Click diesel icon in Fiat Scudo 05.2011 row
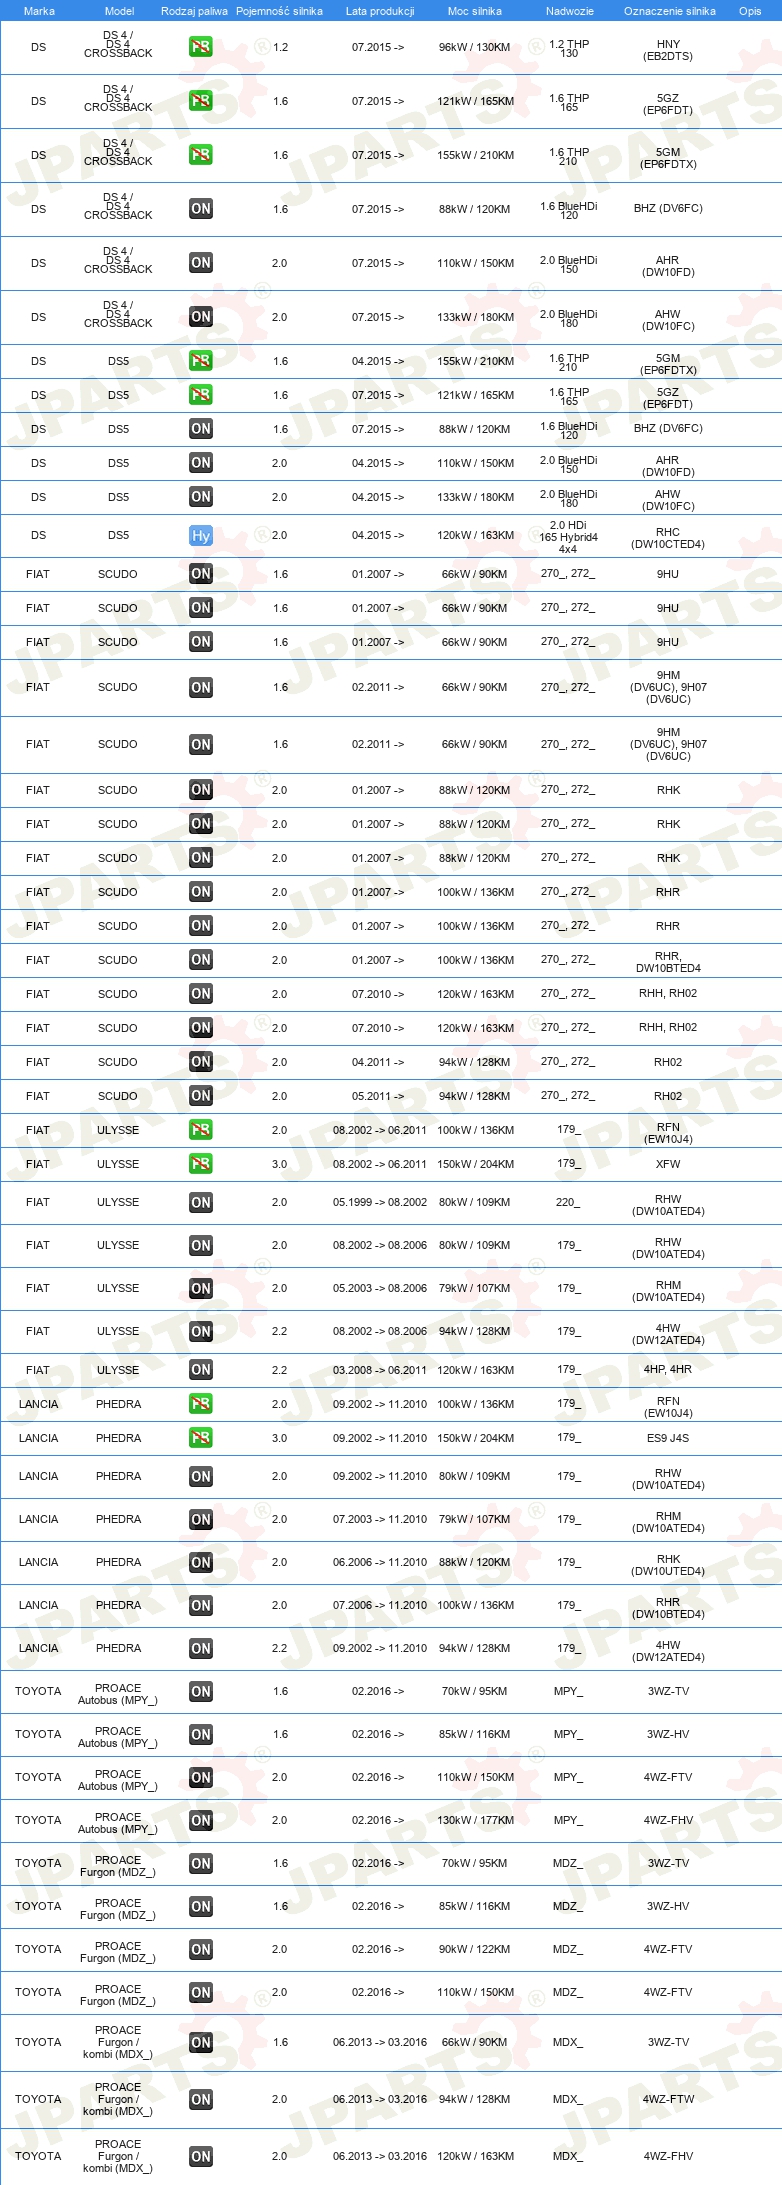Screen dimensions: 782x2185 201,1096
